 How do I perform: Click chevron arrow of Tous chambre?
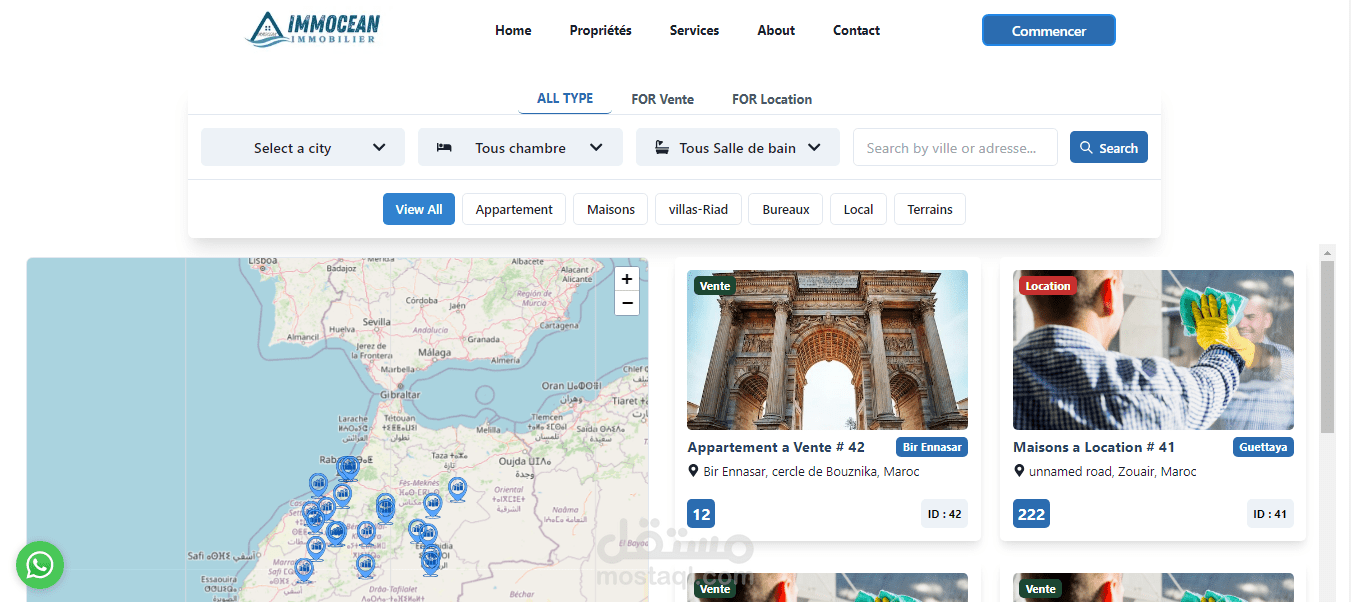coord(596,147)
